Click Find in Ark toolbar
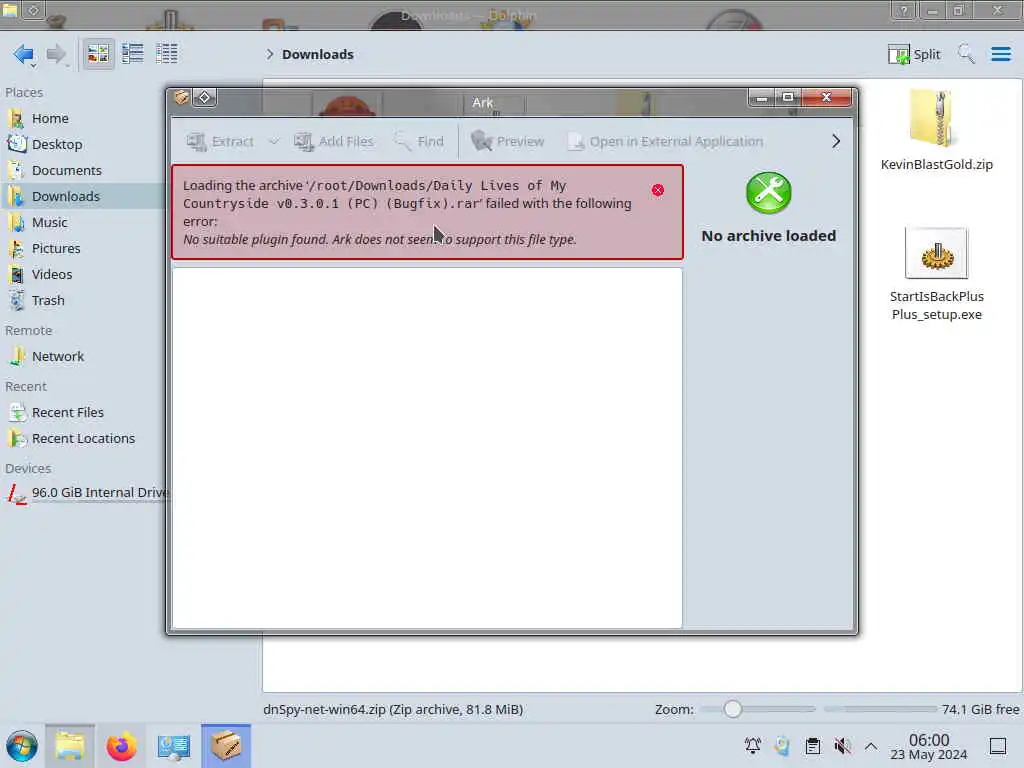Image resolution: width=1024 pixels, height=768 pixels. [419, 141]
